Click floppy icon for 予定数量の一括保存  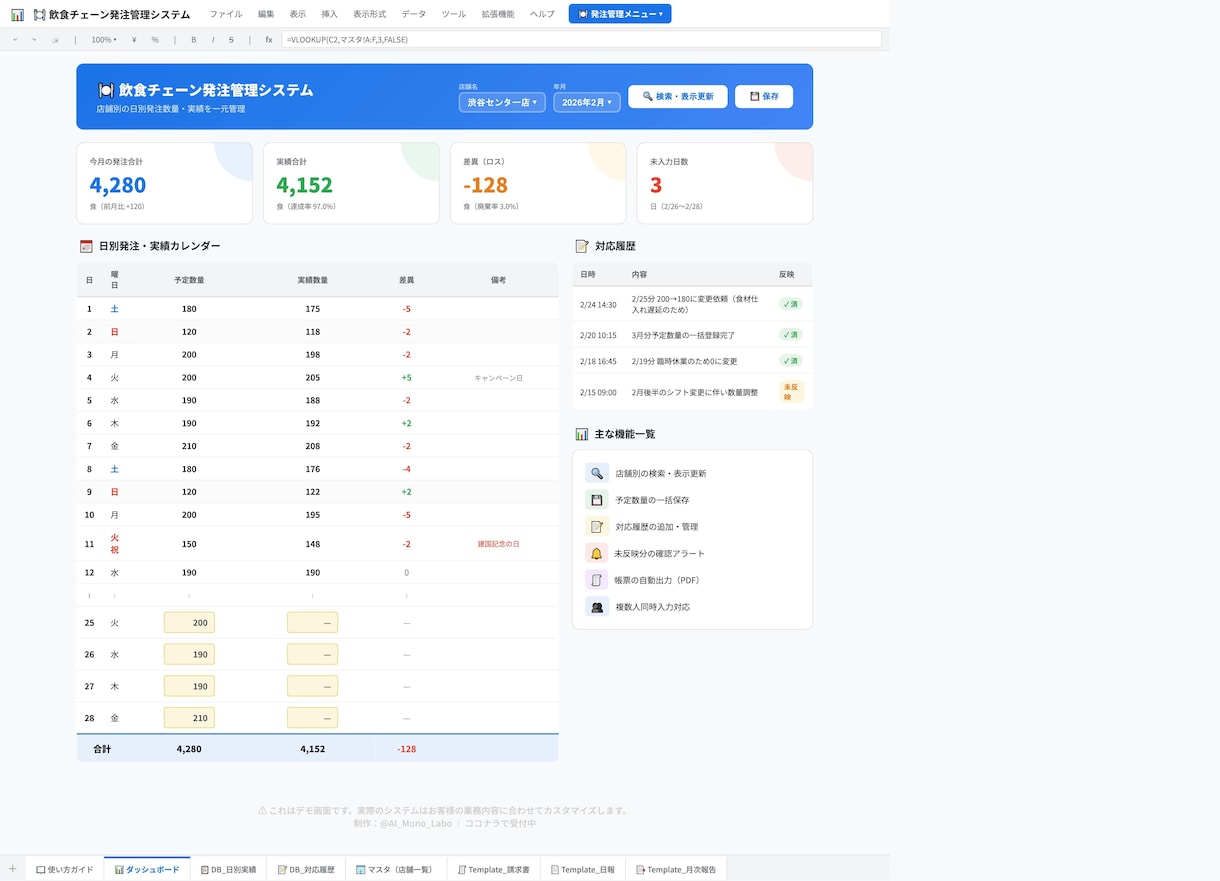597,500
